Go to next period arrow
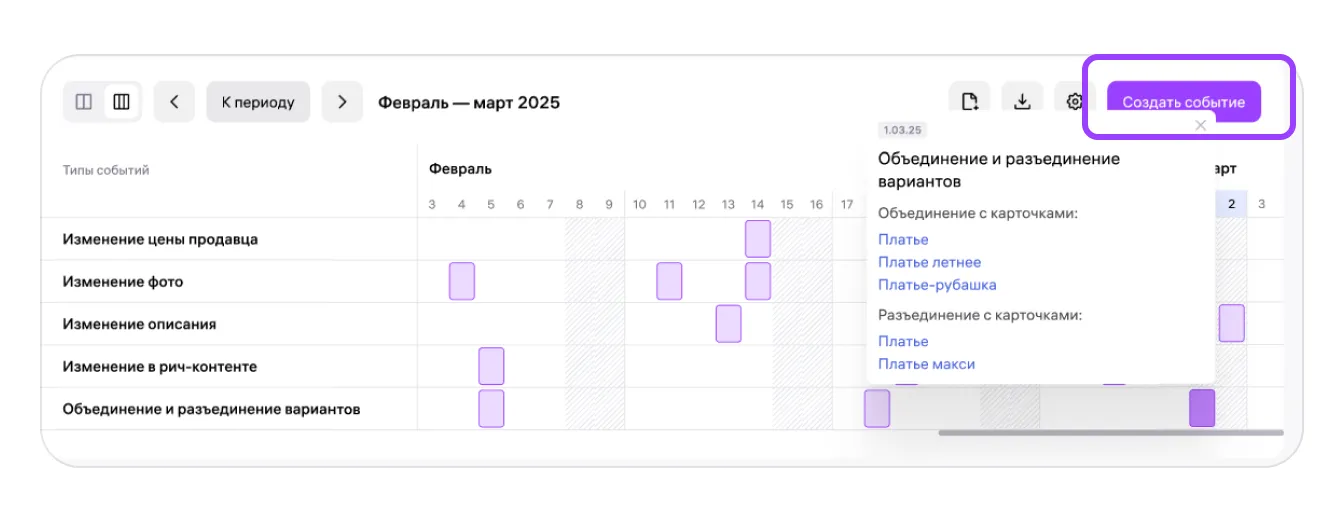The width and height of the screenshot is (1344, 522). pyautogui.click(x=342, y=102)
